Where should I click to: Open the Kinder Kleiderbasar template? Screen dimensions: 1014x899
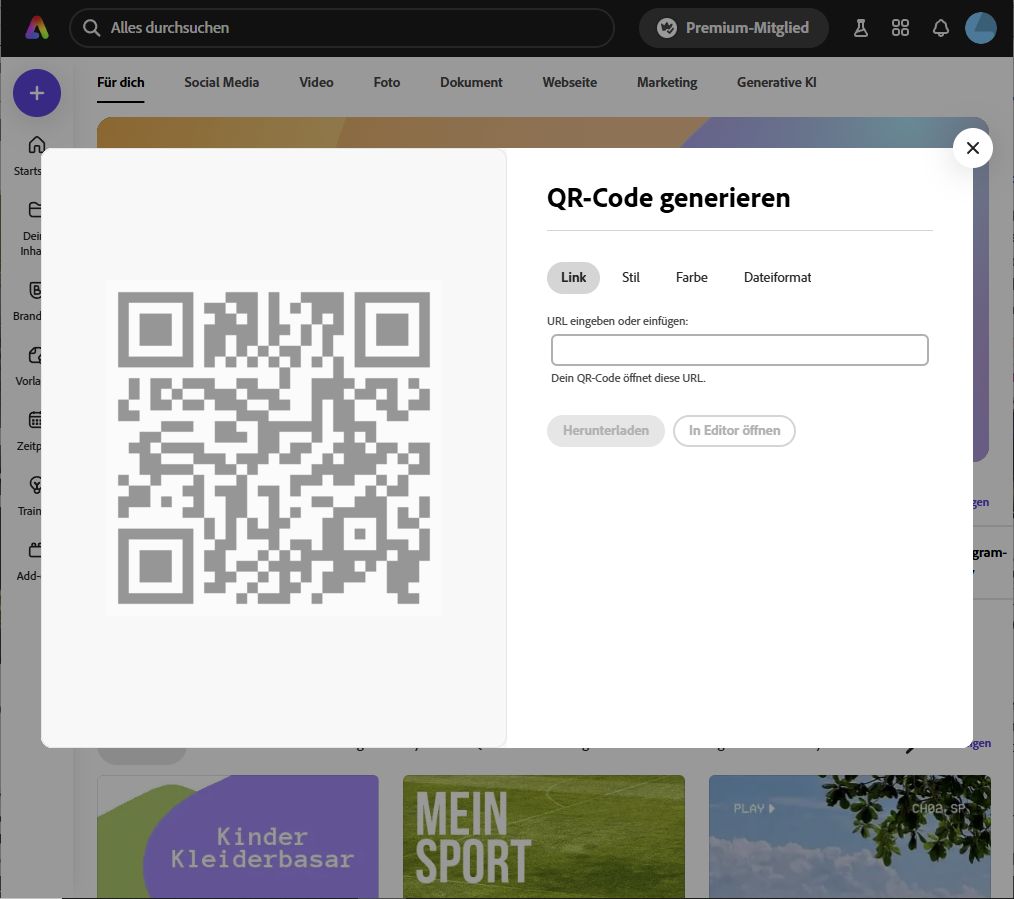238,836
